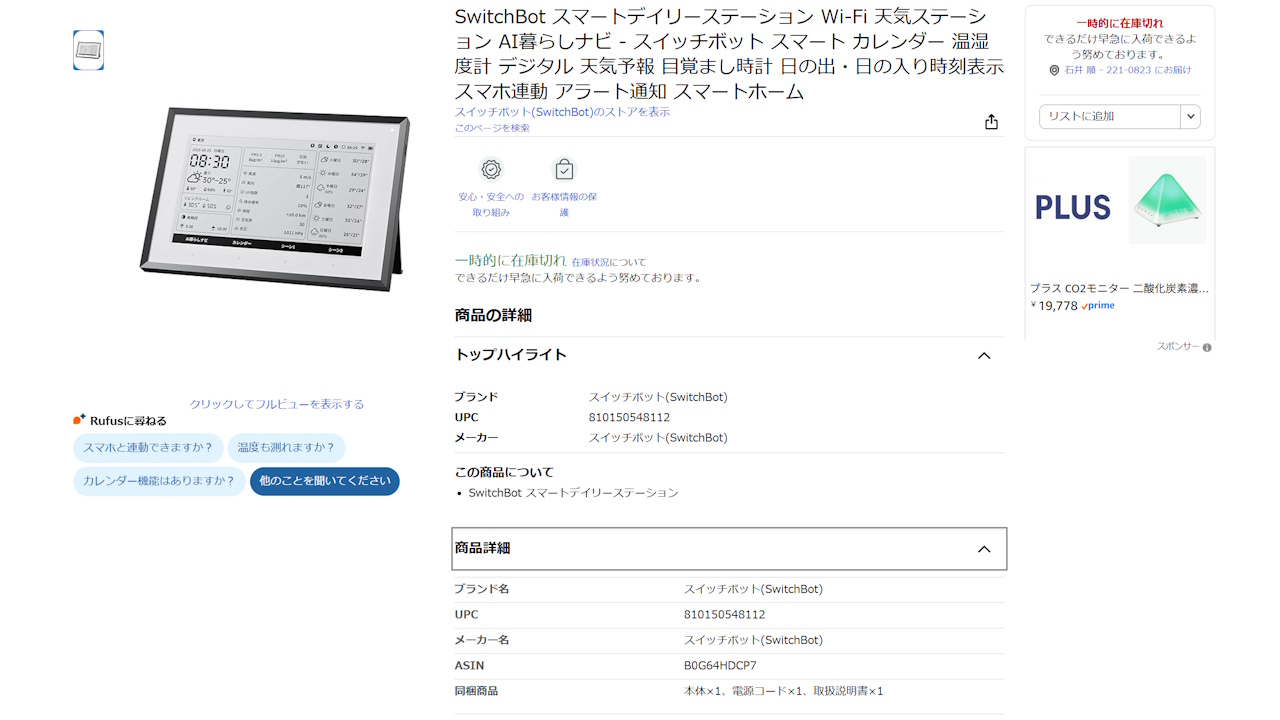The height and width of the screenshot is (720, 1280).
Task: Click the Rufus sparkle icon
Action: click(79, 419)
